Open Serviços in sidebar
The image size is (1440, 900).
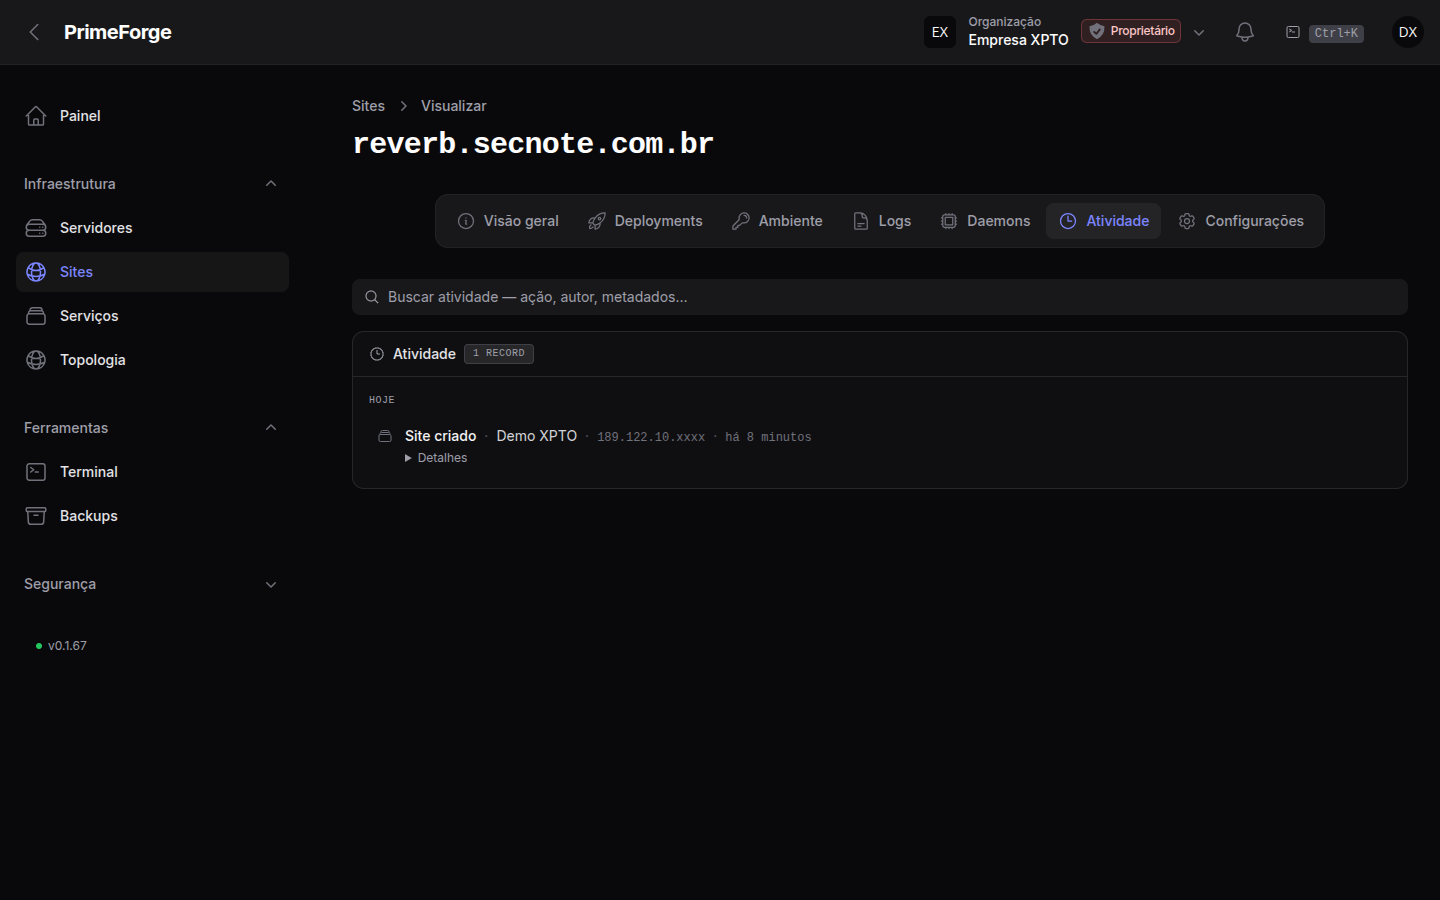pyautogui.click(x=152, y=316)
